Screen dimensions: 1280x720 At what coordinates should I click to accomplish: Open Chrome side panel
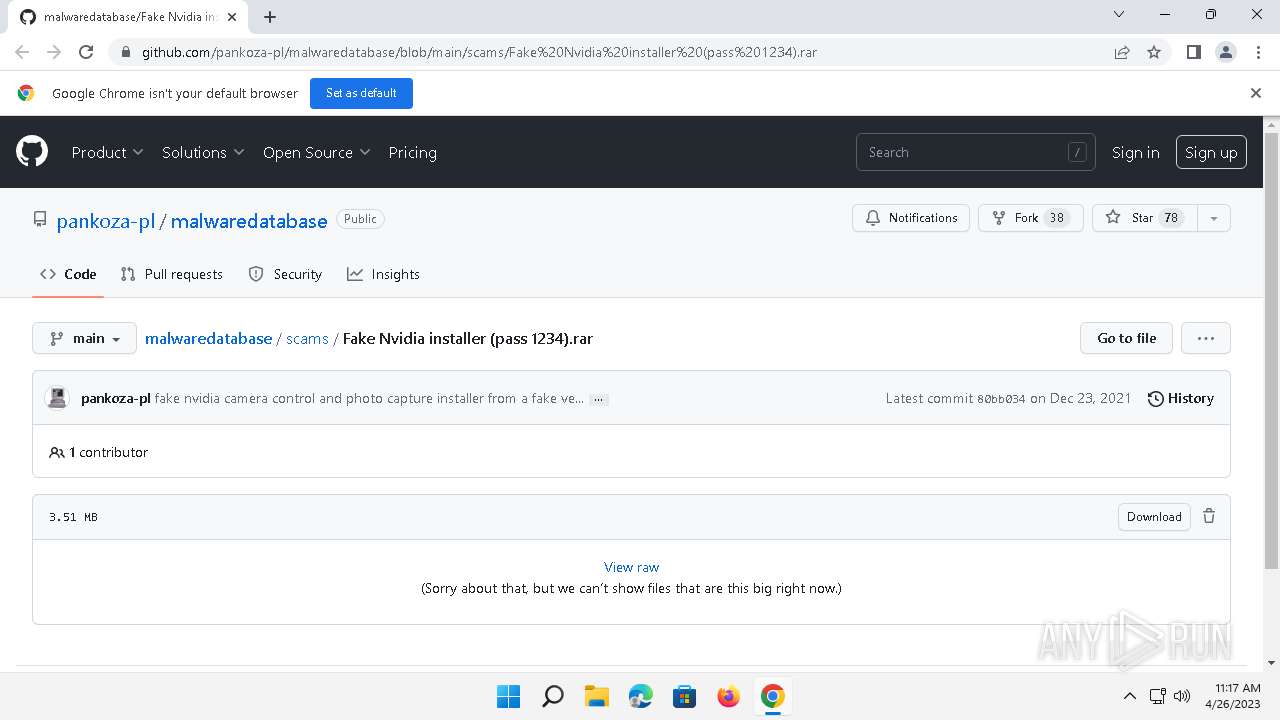click(1193, 52)
